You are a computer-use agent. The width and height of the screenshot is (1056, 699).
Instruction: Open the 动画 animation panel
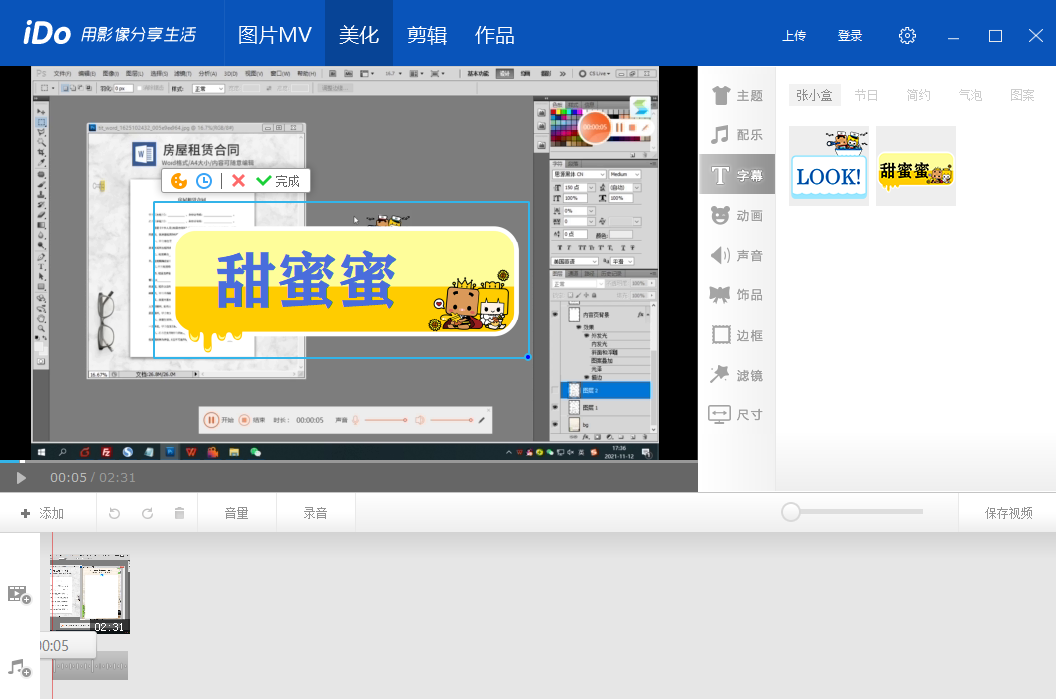point(737,215)
